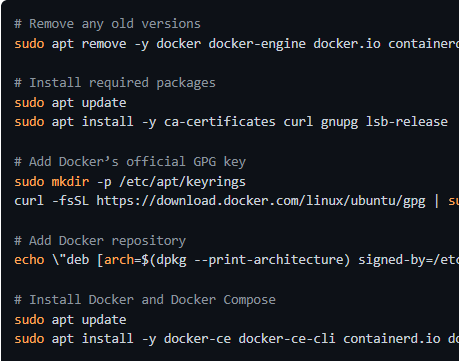Click 'sudo apt update' under Install Docker and Docker Compose
This screenshot has height=361, width=459.
pos(70,320)
